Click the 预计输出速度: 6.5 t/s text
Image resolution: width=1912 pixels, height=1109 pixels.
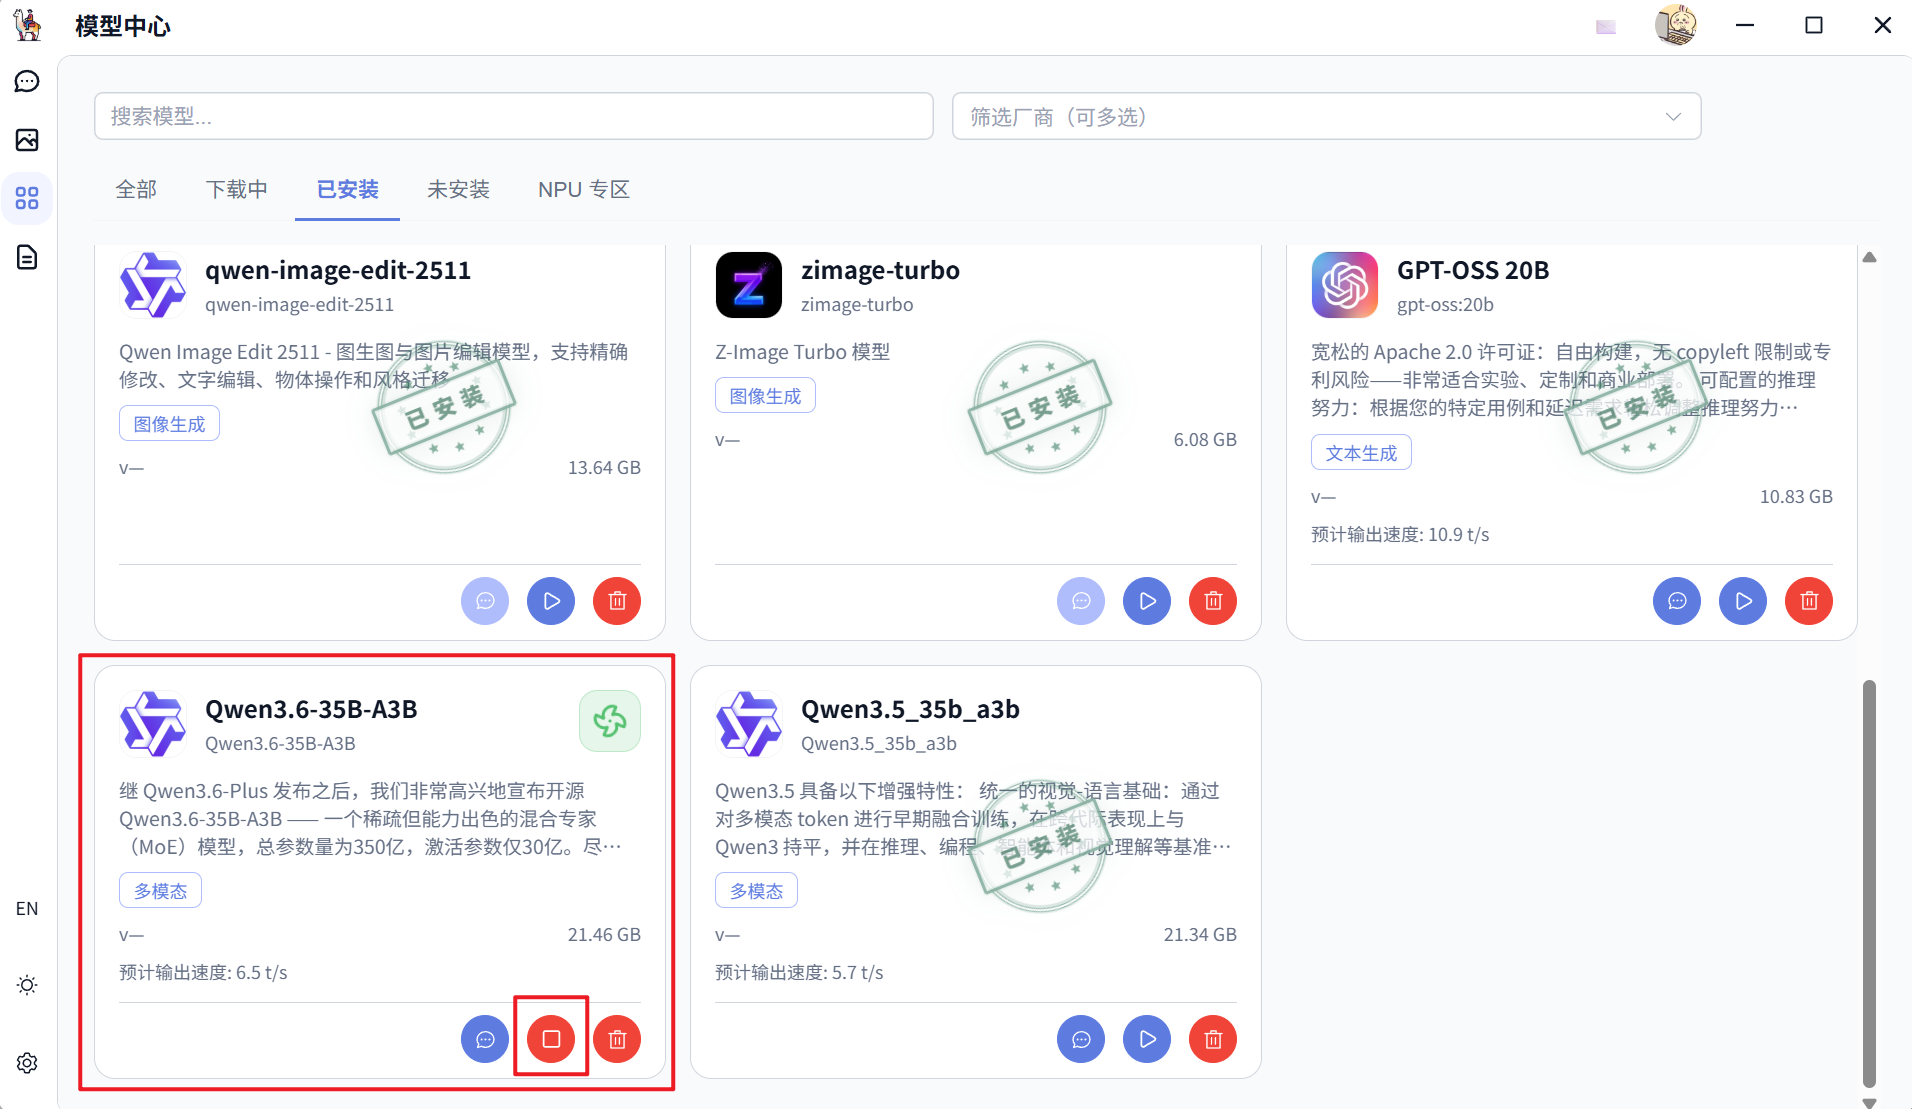[x=203, y=973]
